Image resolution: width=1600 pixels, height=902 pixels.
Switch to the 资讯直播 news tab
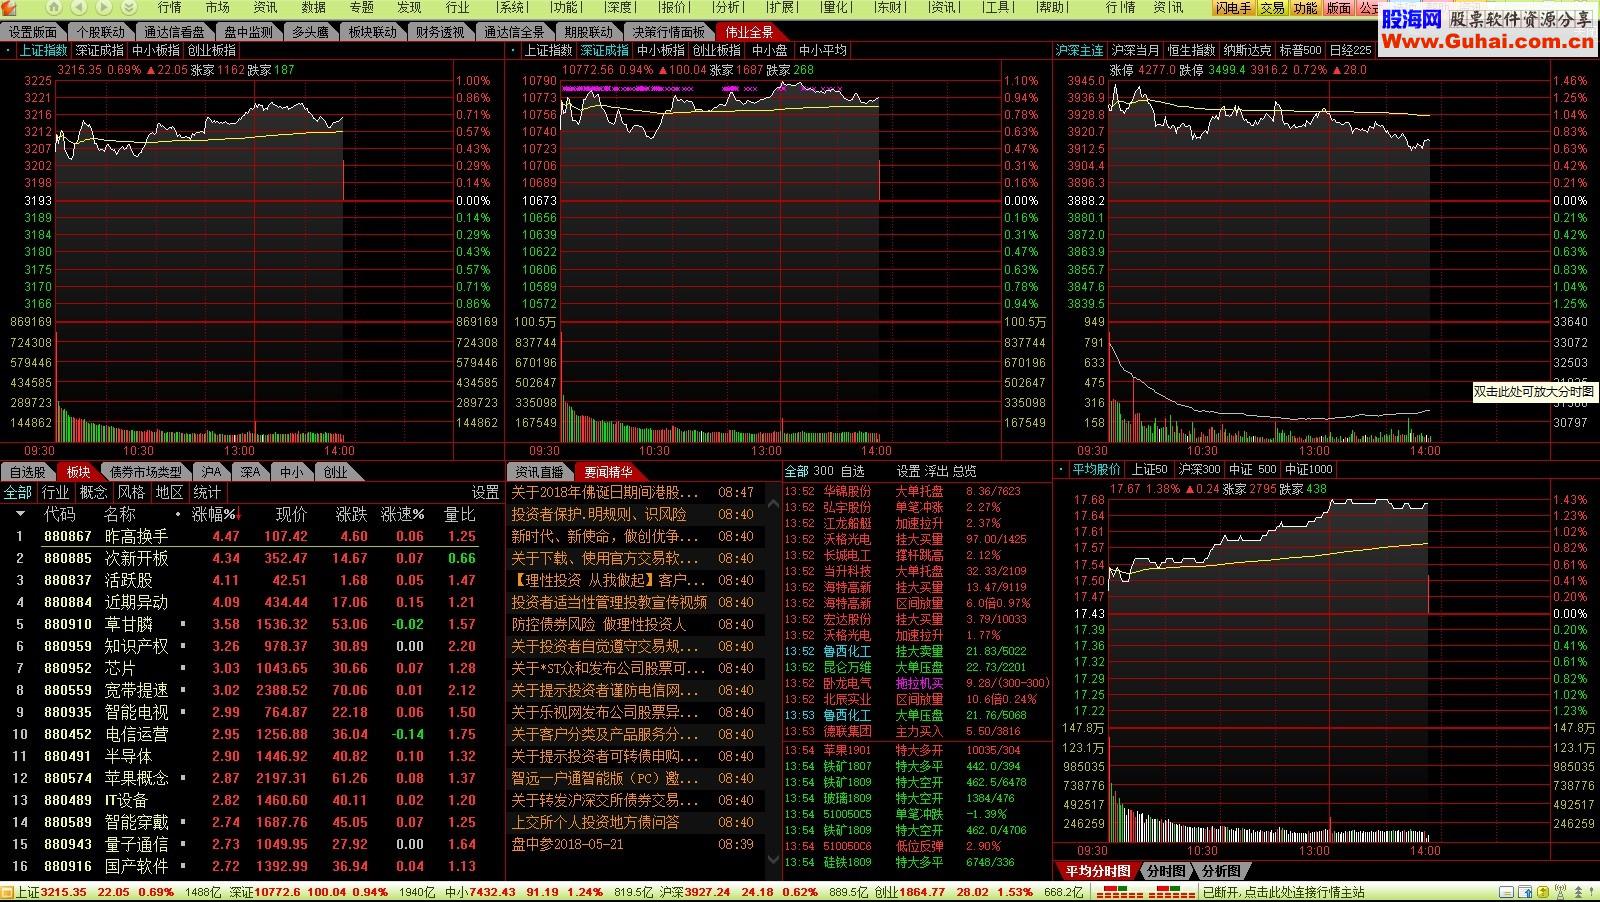(540, 472)
